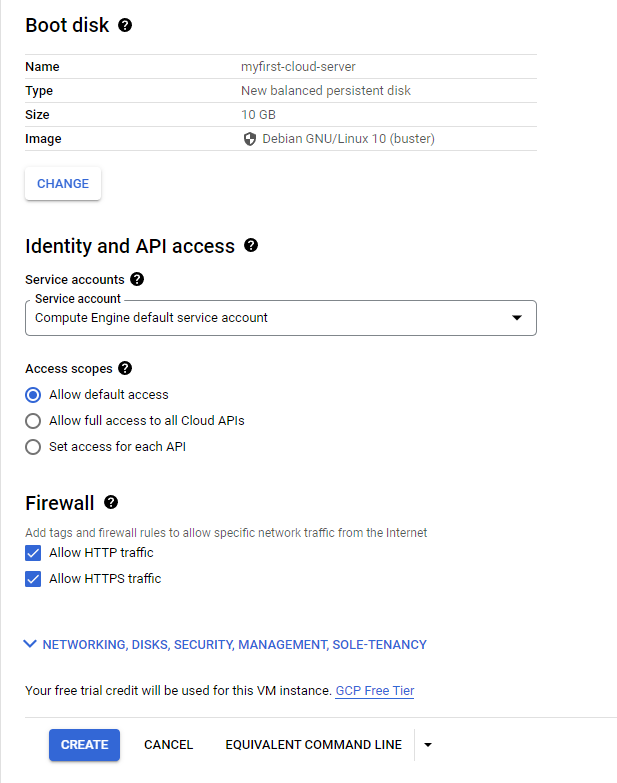
Task: Click the boot disk name myfirst-cloud-server
Action: pyautogui.click(x=298, y=66)
